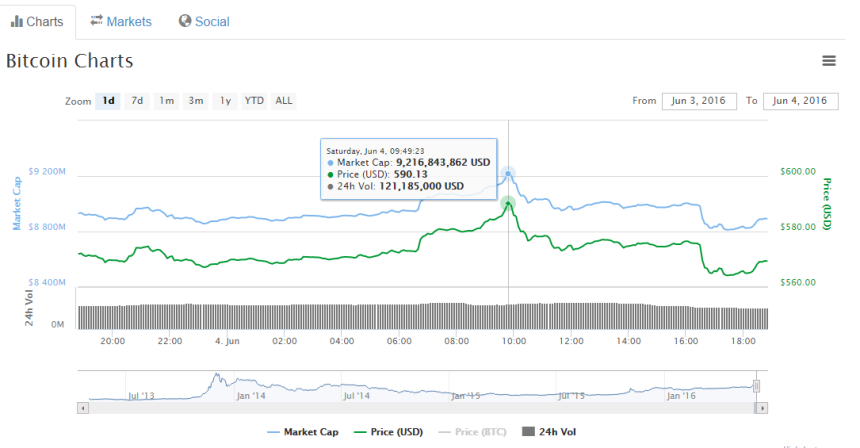Click the navigator scroll left arrow
The width and height of the screenshot is (860, 448).
click(82, 408)
